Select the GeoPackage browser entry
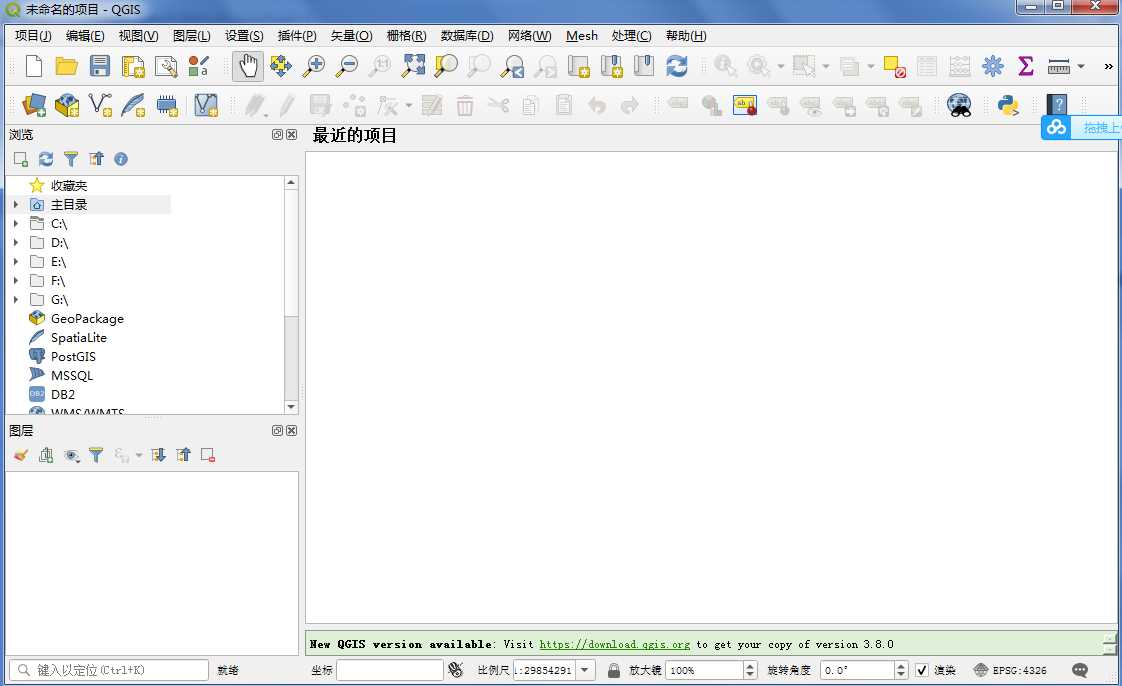 pos(87,318)
